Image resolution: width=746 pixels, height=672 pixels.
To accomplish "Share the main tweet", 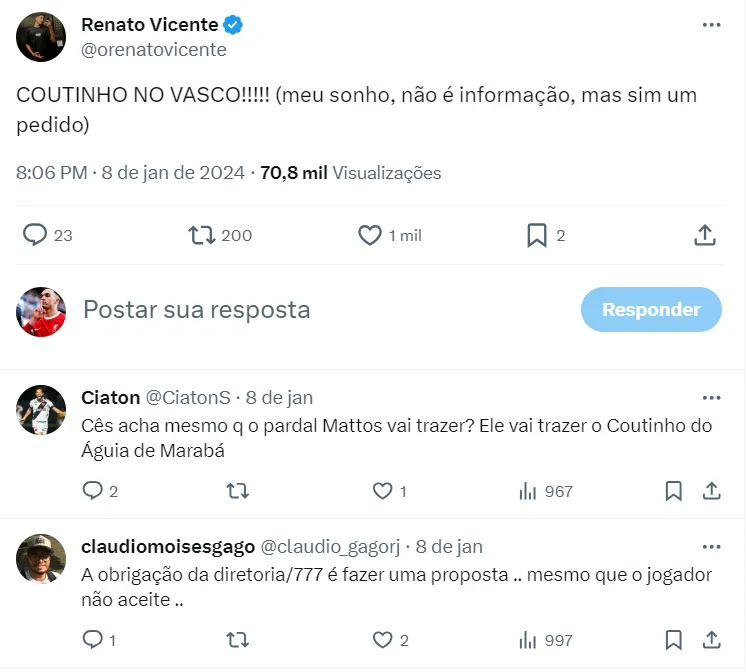I will pos(704,235).
